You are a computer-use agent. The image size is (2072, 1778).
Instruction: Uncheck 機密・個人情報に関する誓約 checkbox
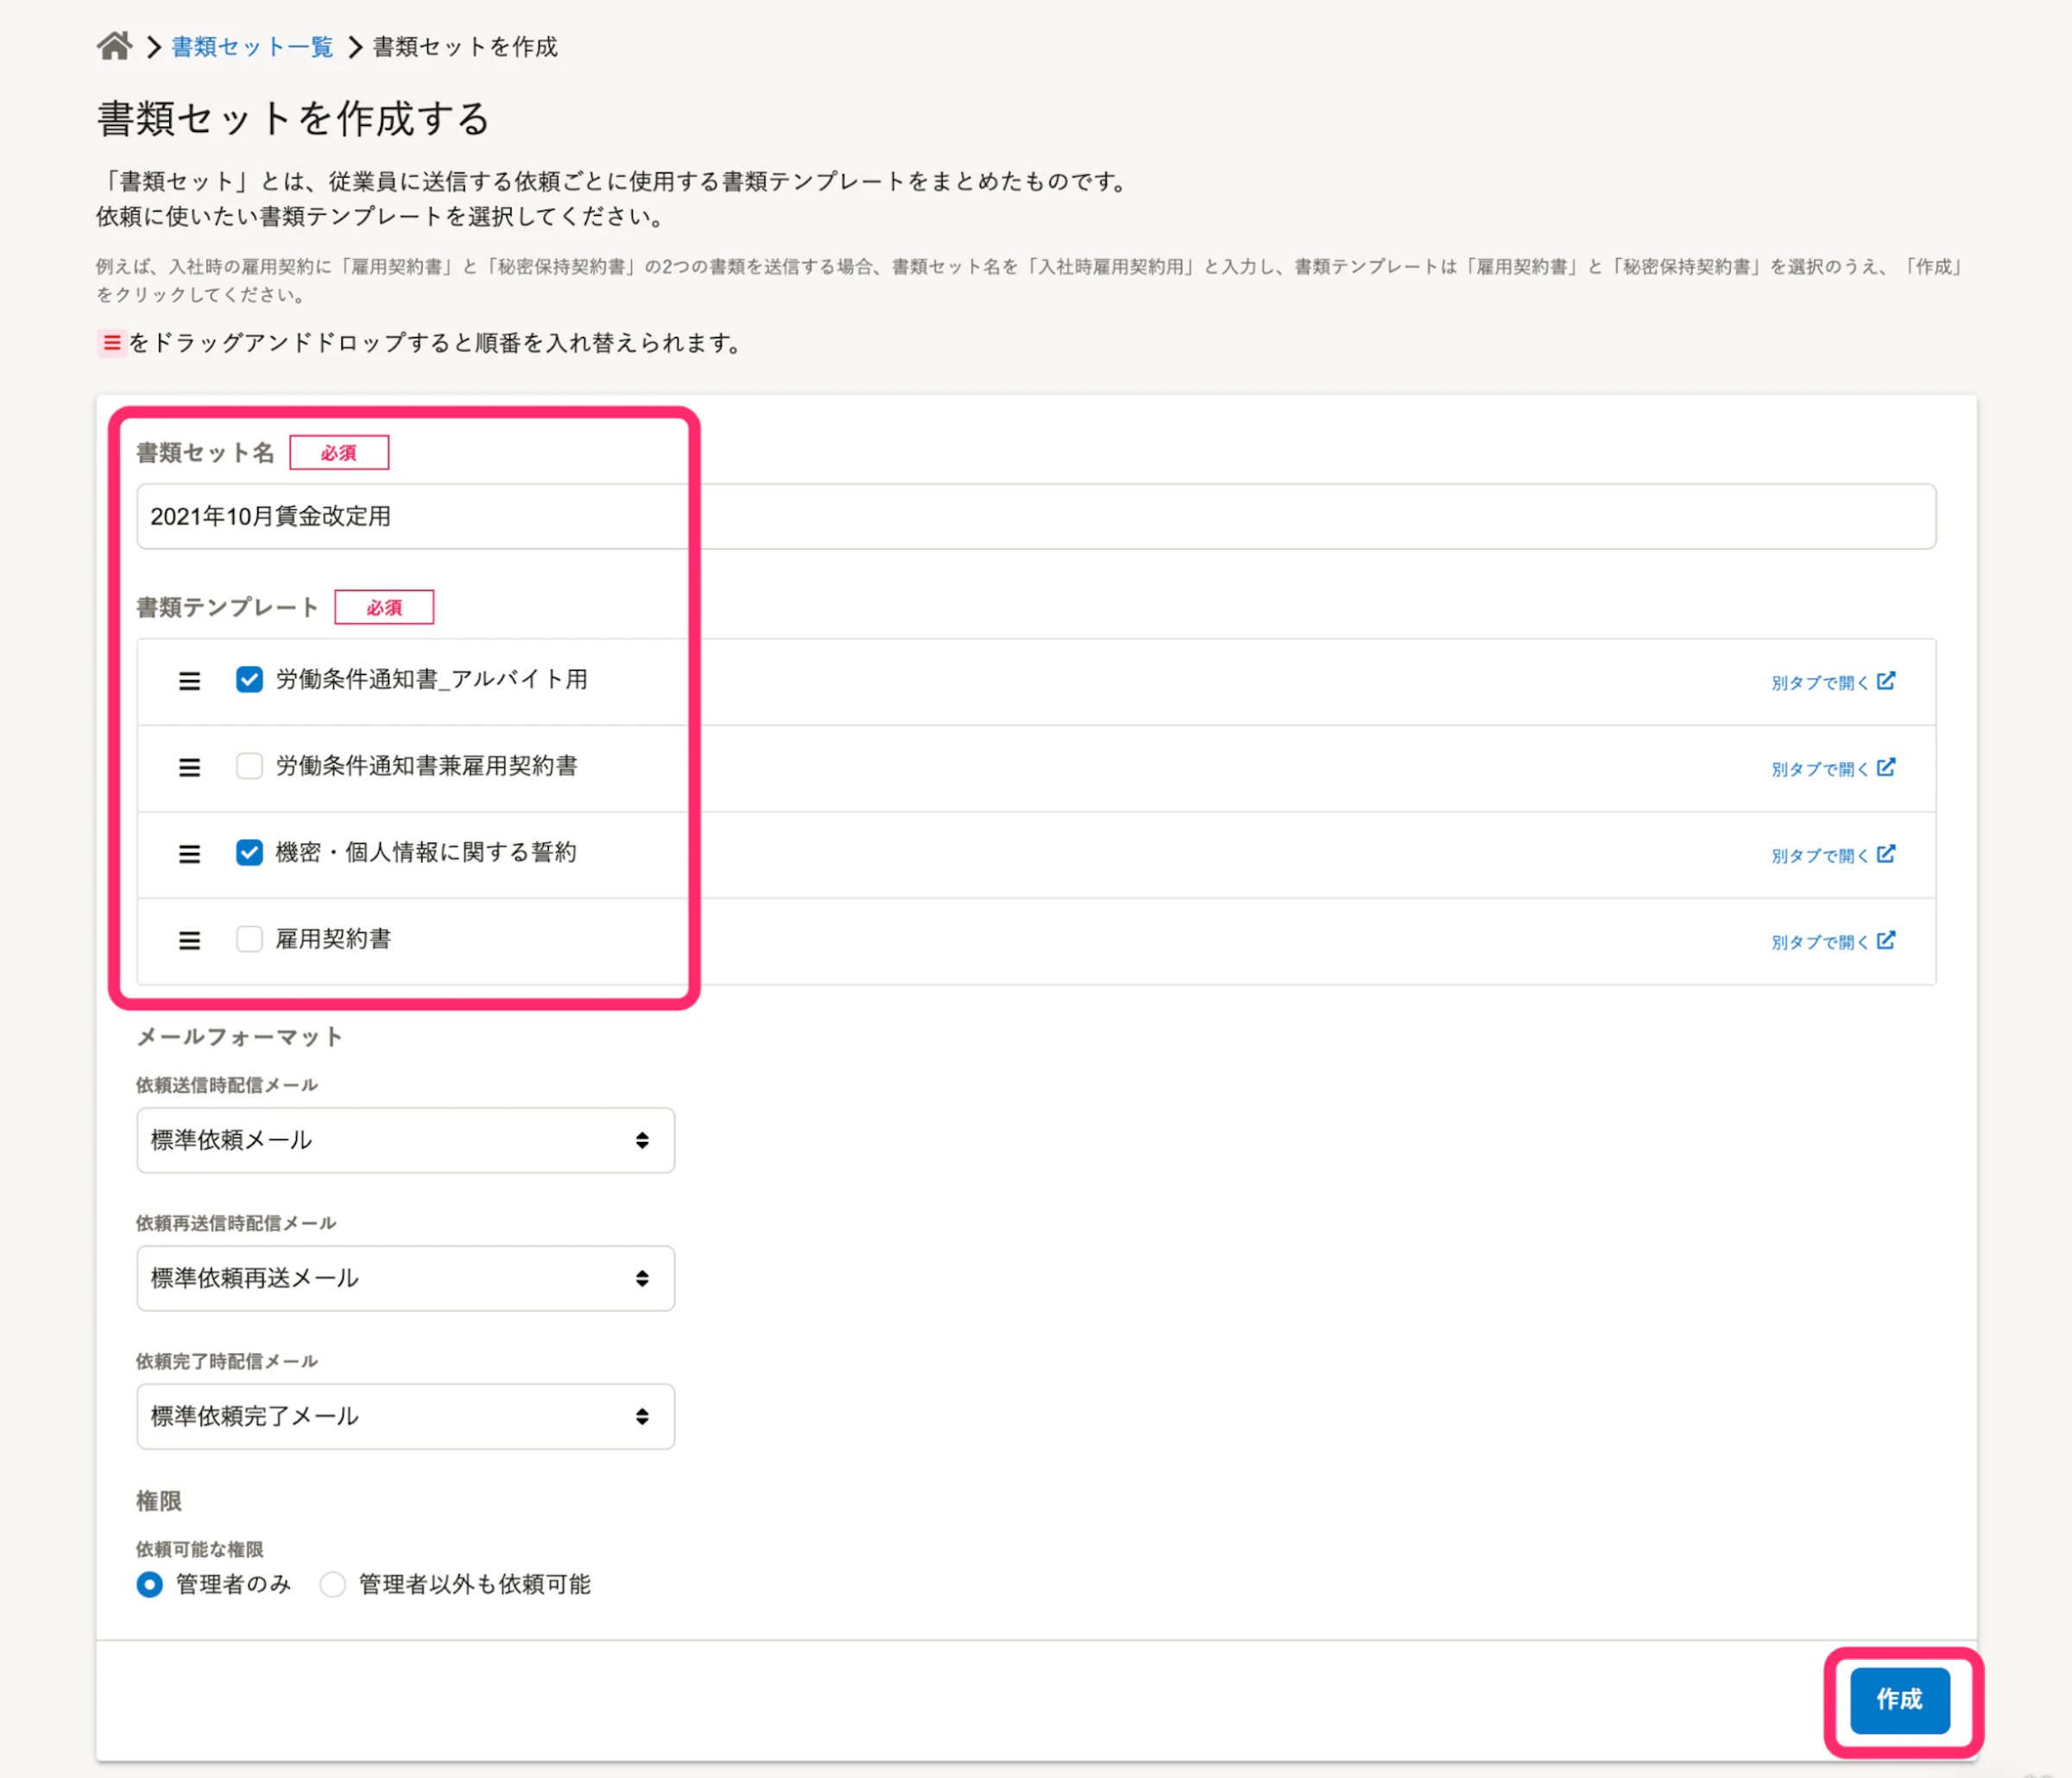249,852
